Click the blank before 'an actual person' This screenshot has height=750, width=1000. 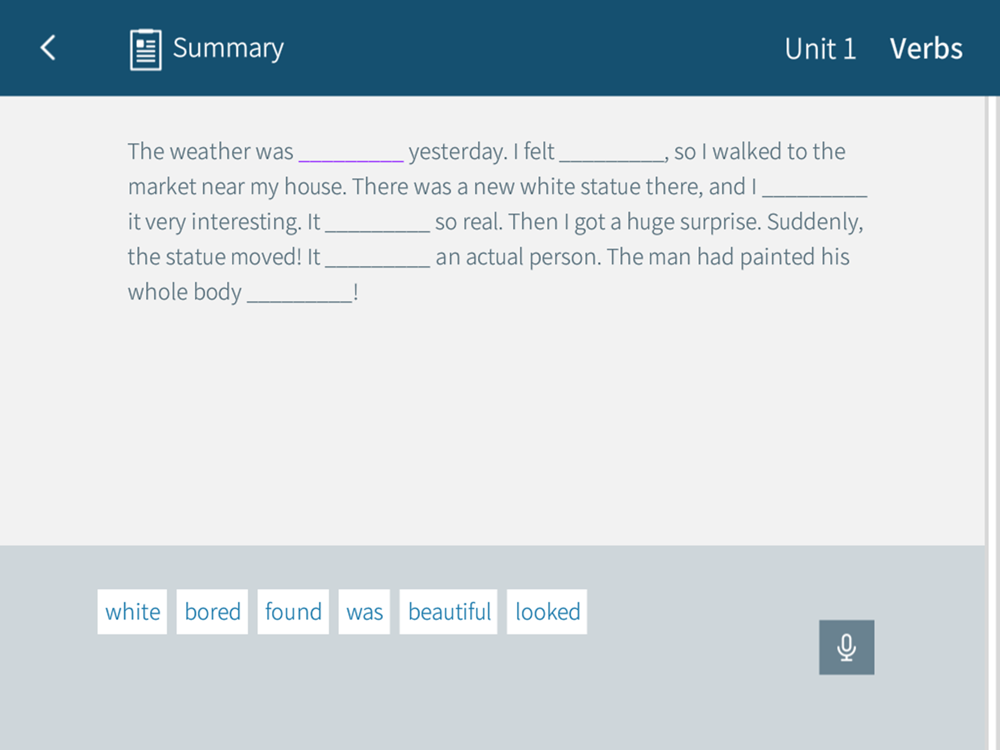click(x=378, y=258)
